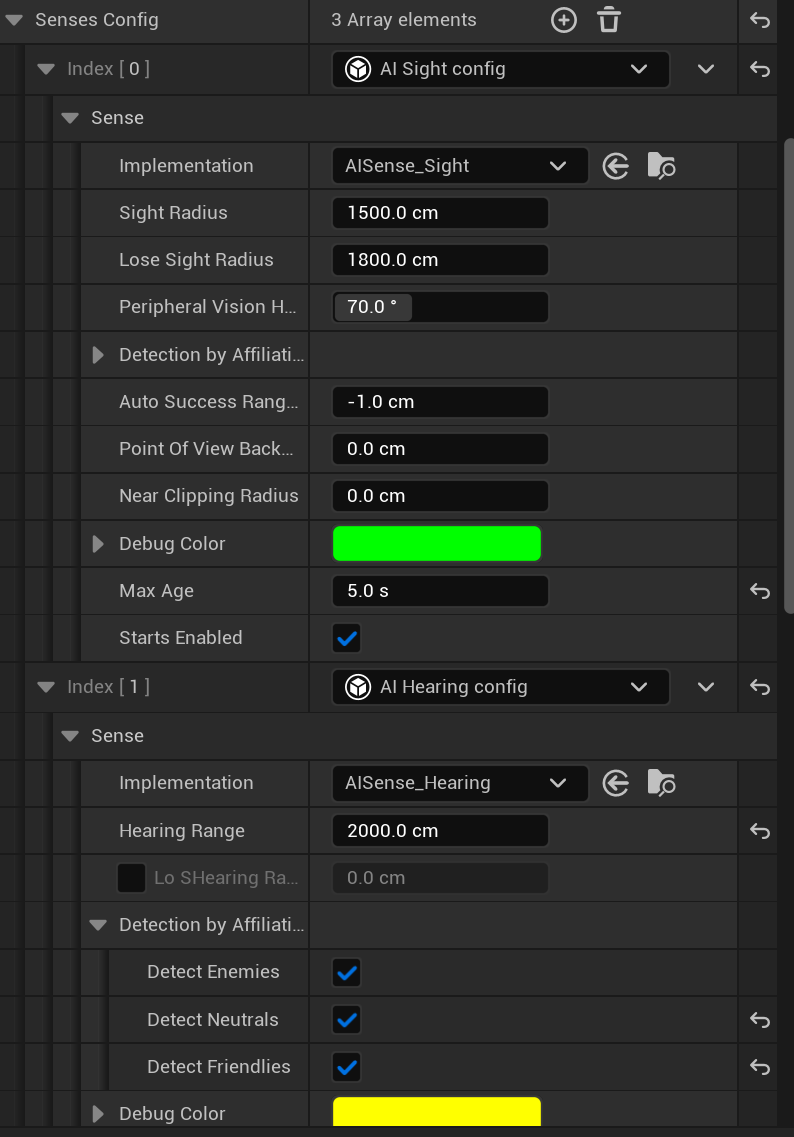794x1137 pixels.
Task: Reset Senses Config to default value
Action: [759, 20]
